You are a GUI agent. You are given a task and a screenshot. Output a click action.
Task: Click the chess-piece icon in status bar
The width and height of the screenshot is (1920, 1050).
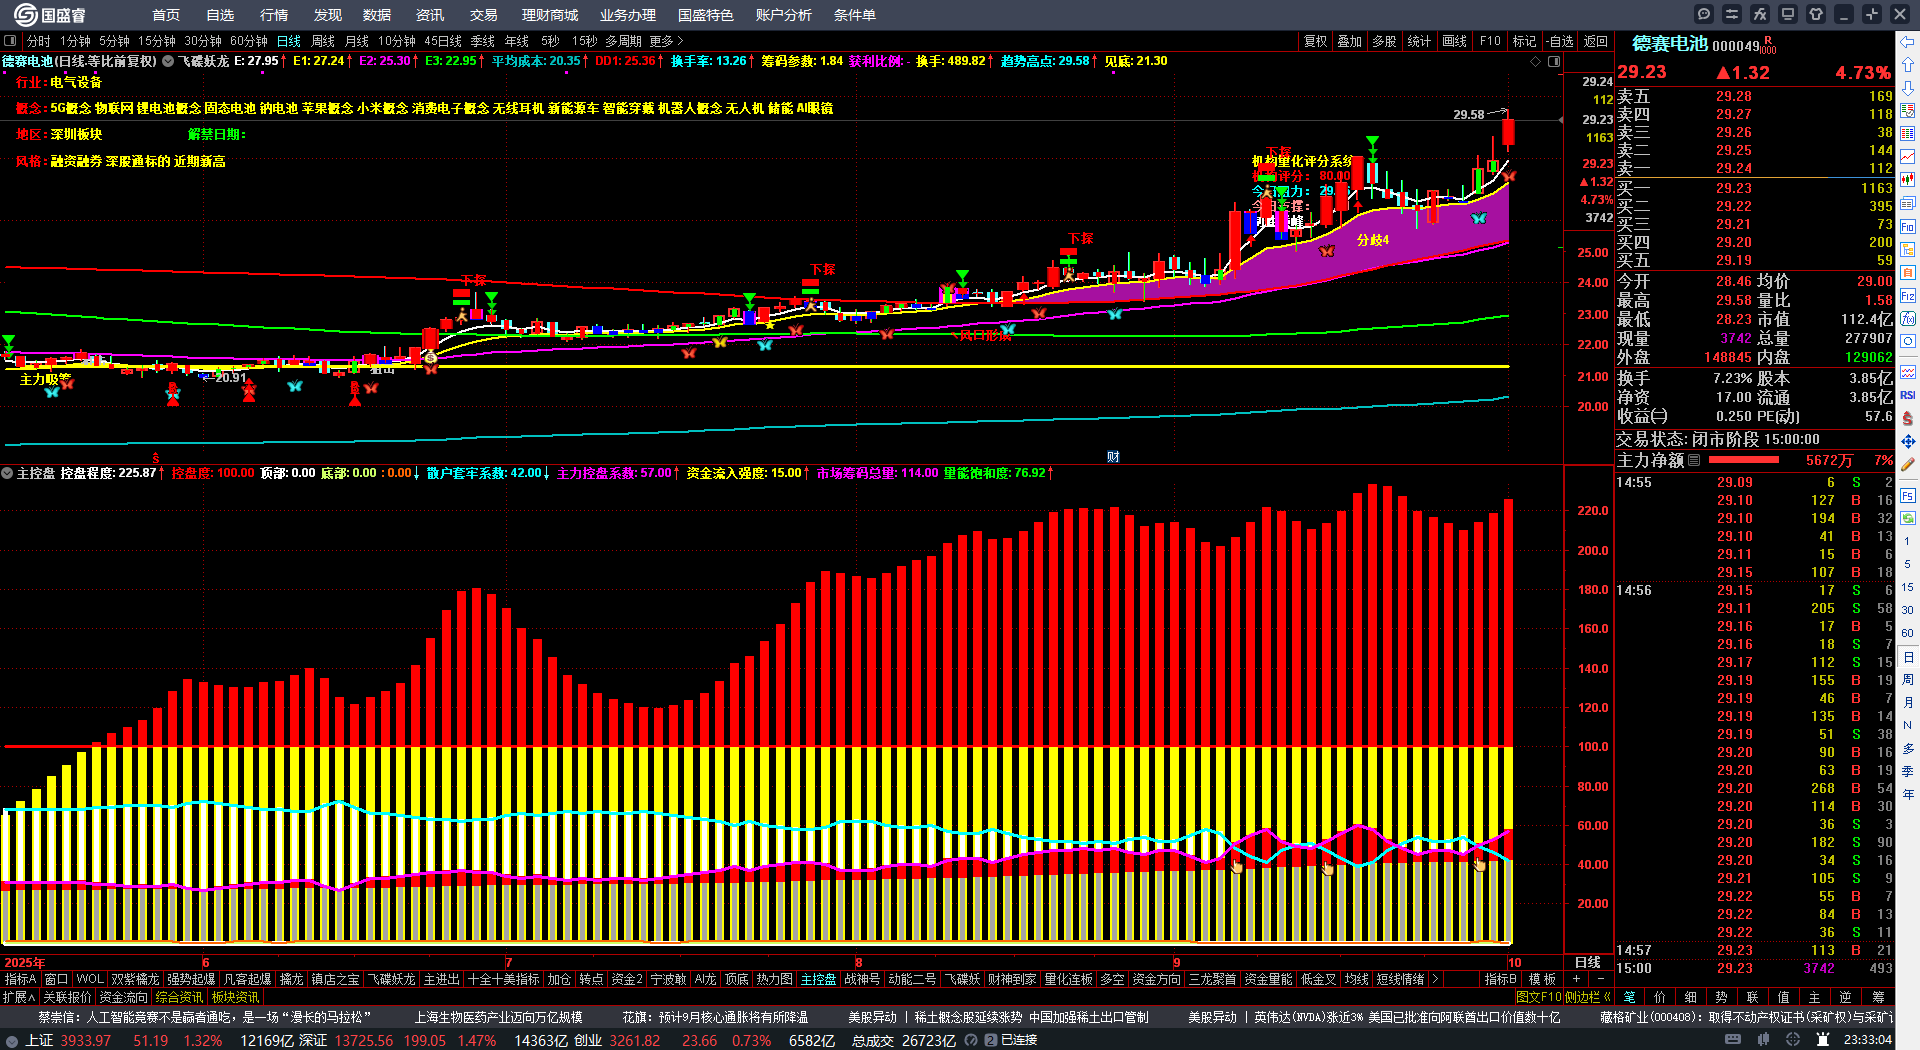1823,1040
